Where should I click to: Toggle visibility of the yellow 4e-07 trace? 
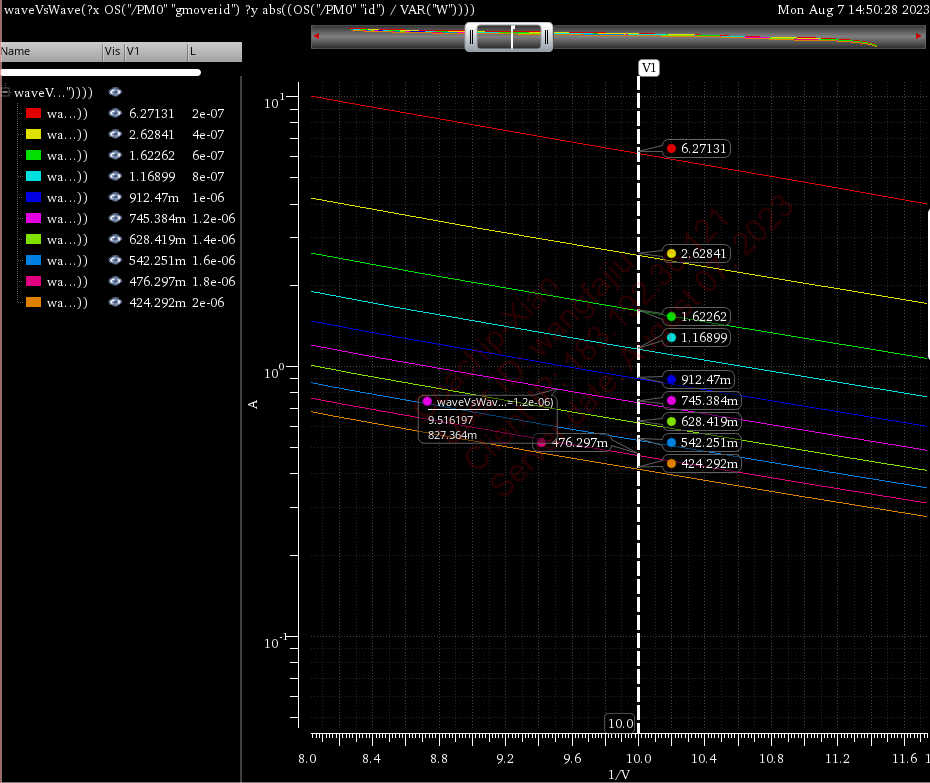[x=115, y=135]
